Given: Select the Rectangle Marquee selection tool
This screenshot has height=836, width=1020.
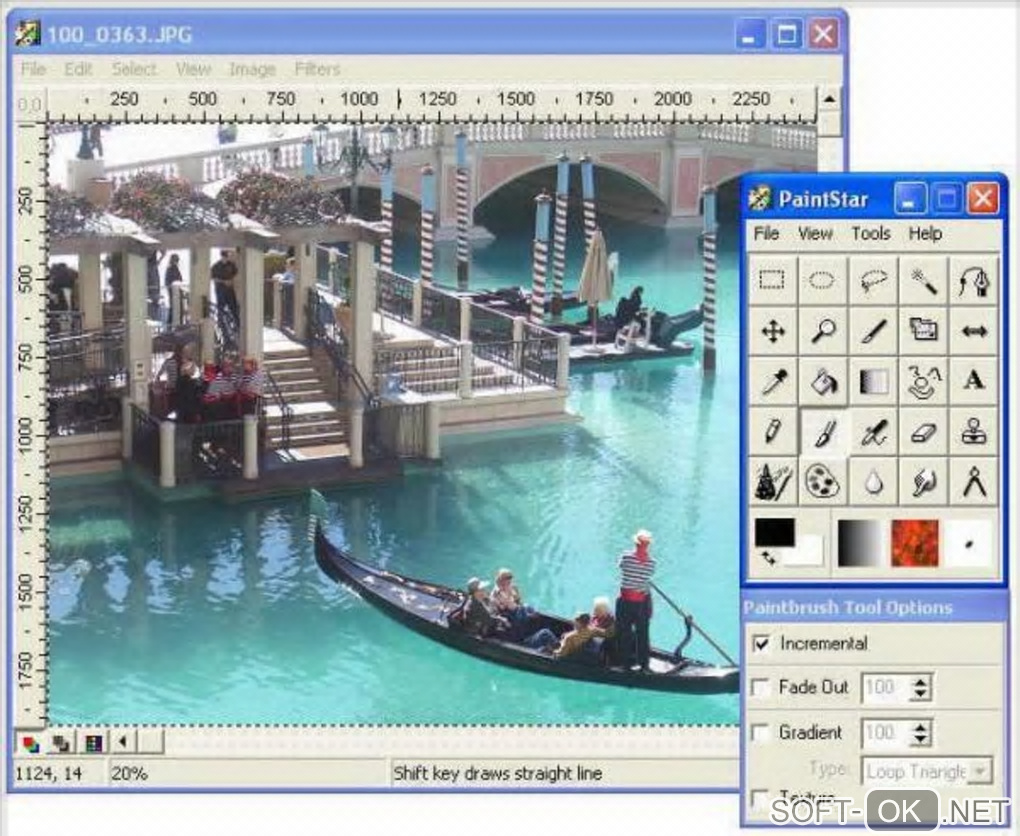Looking at the screenshot, I should point(772,280).
